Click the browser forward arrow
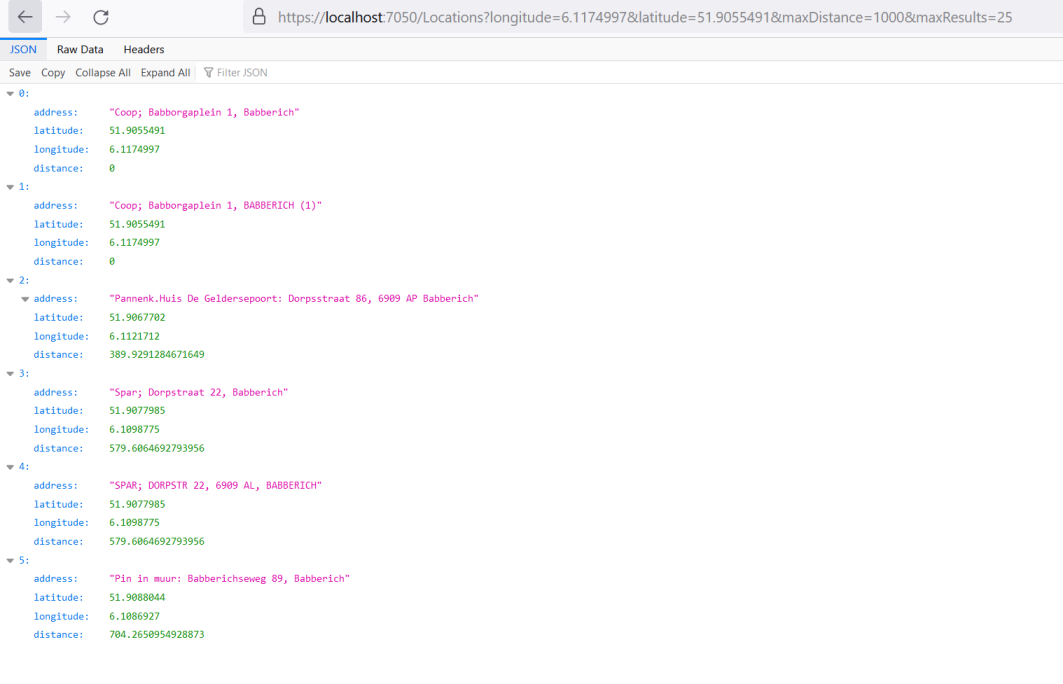Screen dimensions: 1063x684 tap(63, 17)
